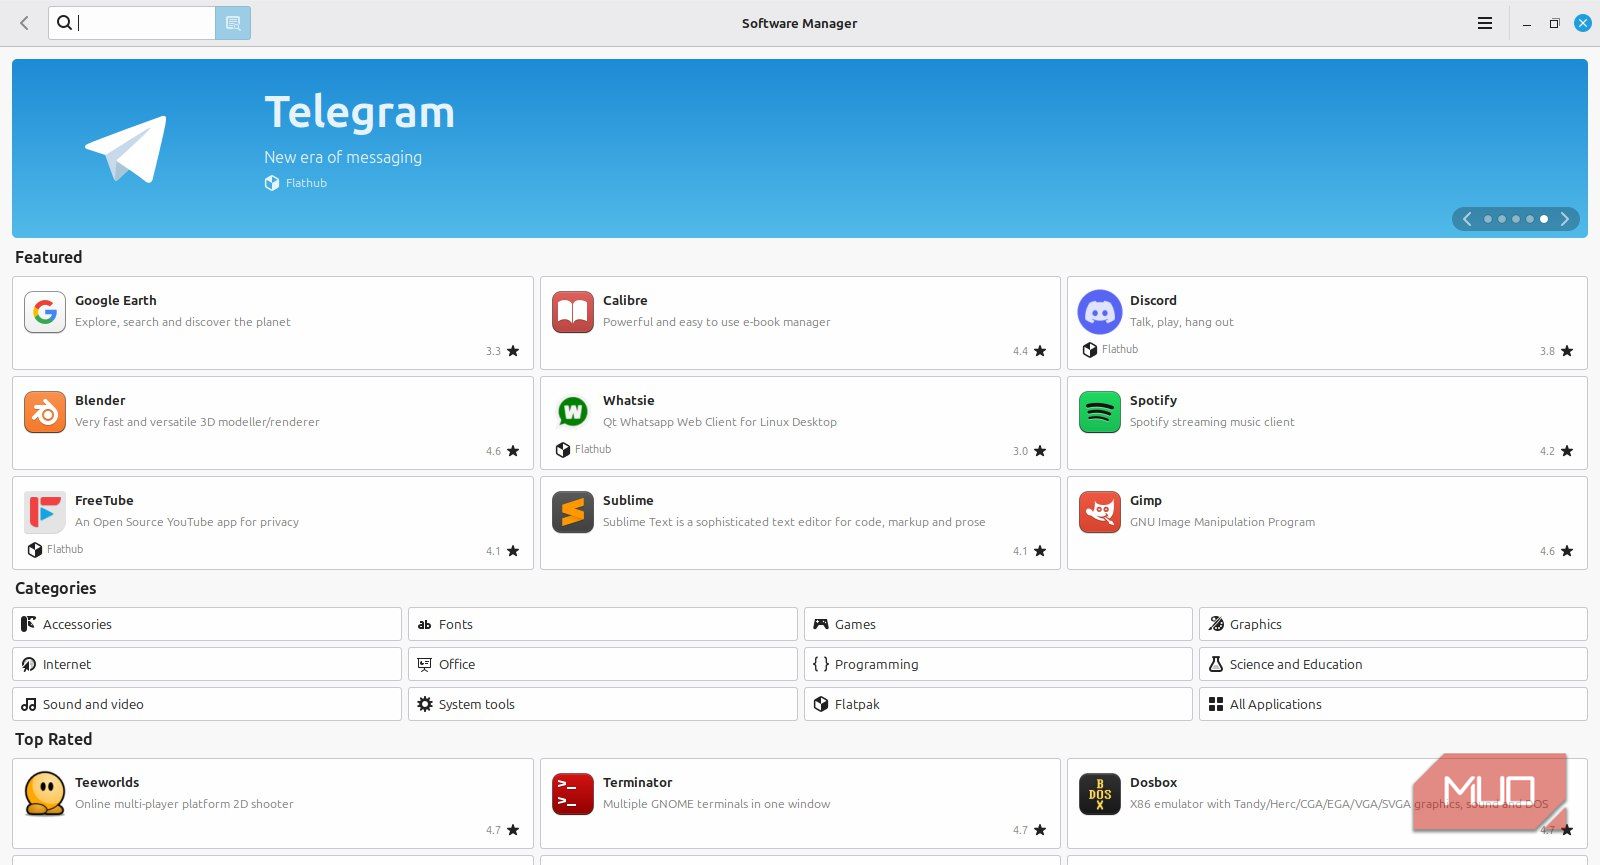Open the Blender app icon
Viewport: 1600px width, 865px height.
click(x=45, y=413)
